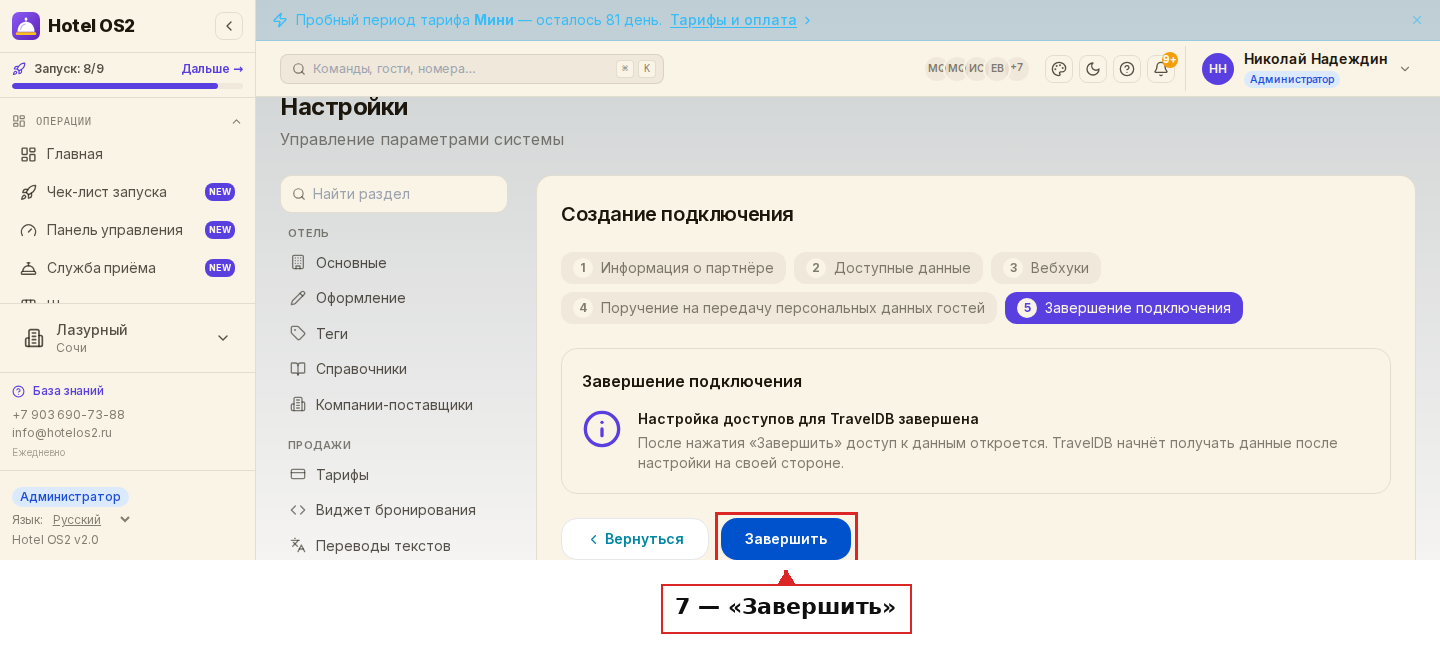This screenshot has height=657, width=1440.
Task: Click the building icon beside Лазурный
Action: tap(34, 338)
